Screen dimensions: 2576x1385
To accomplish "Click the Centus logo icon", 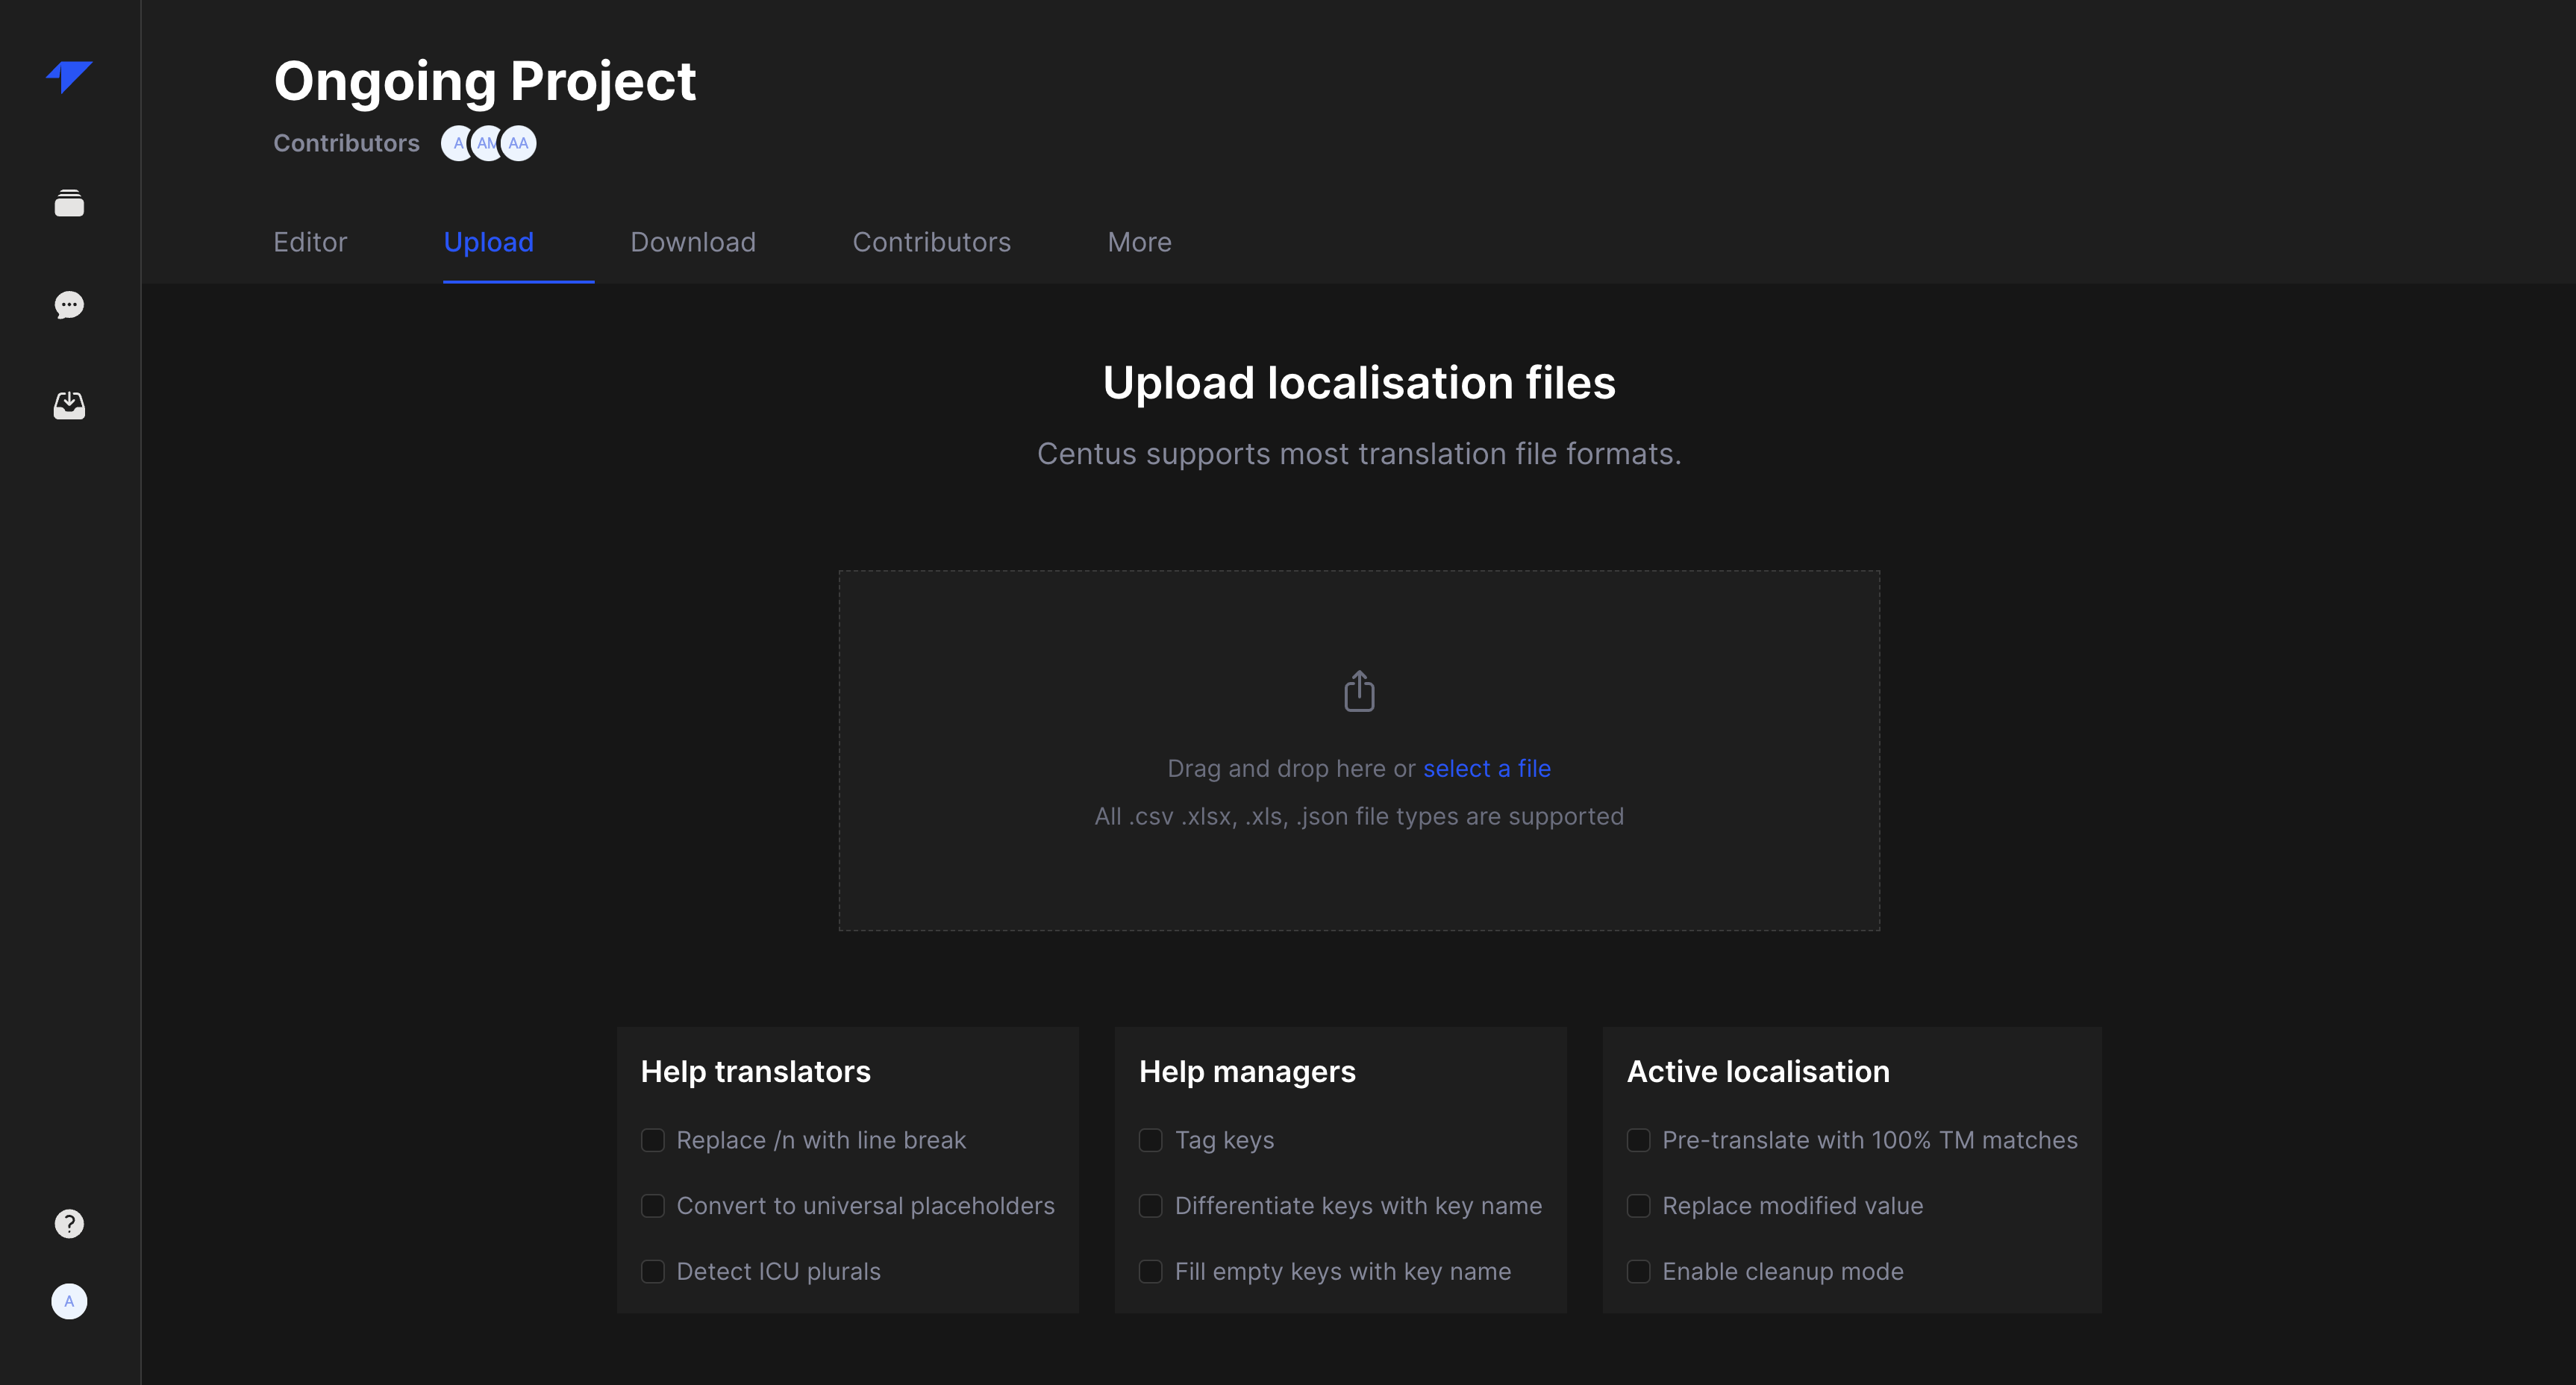I will coord(69,77).
